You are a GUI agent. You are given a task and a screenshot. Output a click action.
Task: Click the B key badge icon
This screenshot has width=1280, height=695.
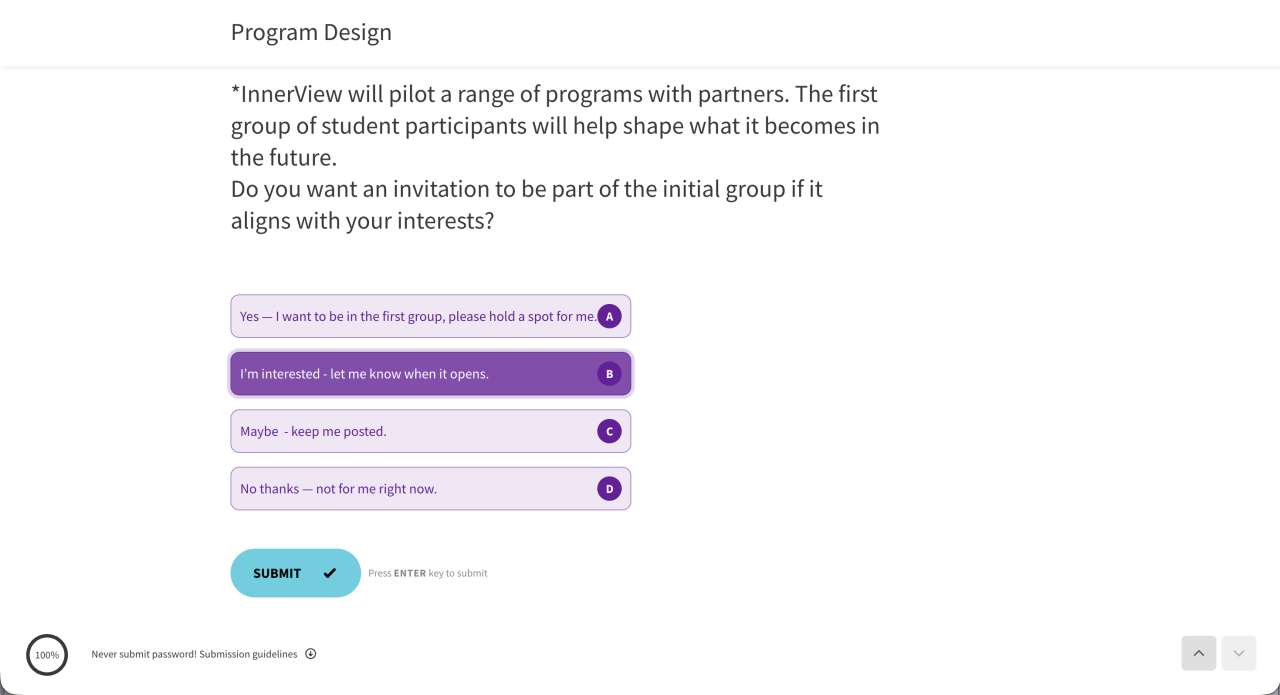coord(609,374)
